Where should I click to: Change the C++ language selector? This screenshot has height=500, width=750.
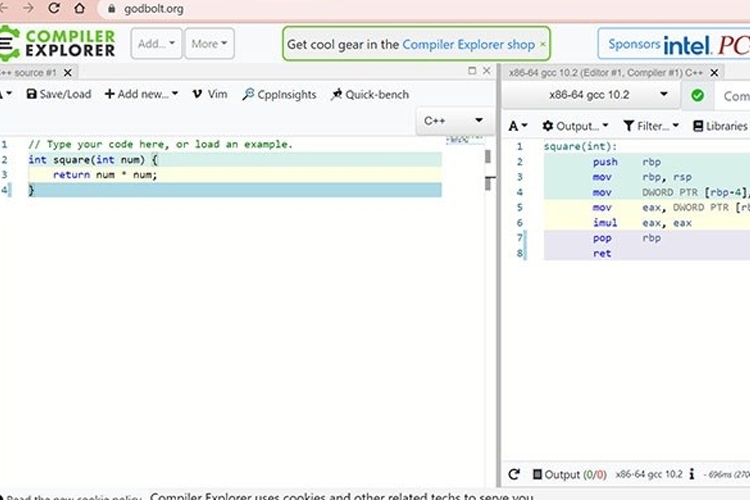(x=453, y=121)
